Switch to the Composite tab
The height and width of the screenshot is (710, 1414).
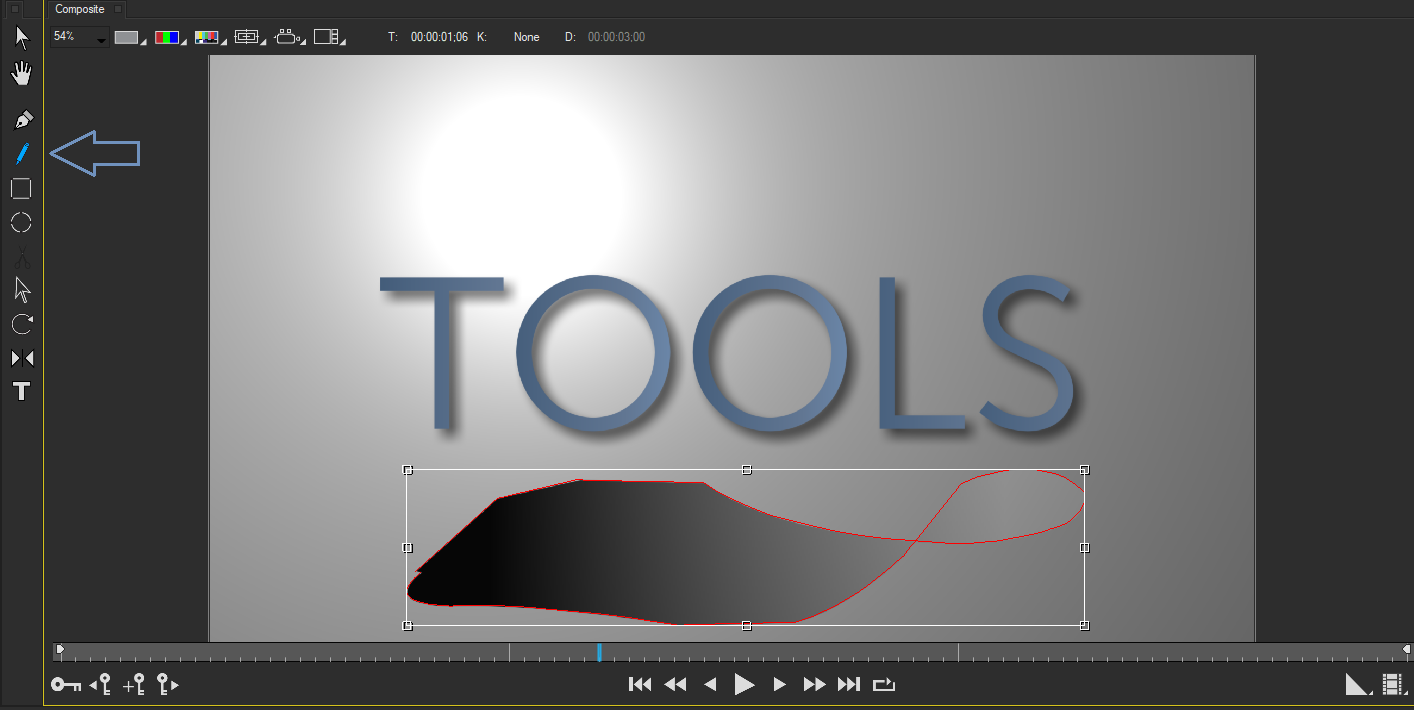pyautogui.click(x=78, y=9)
